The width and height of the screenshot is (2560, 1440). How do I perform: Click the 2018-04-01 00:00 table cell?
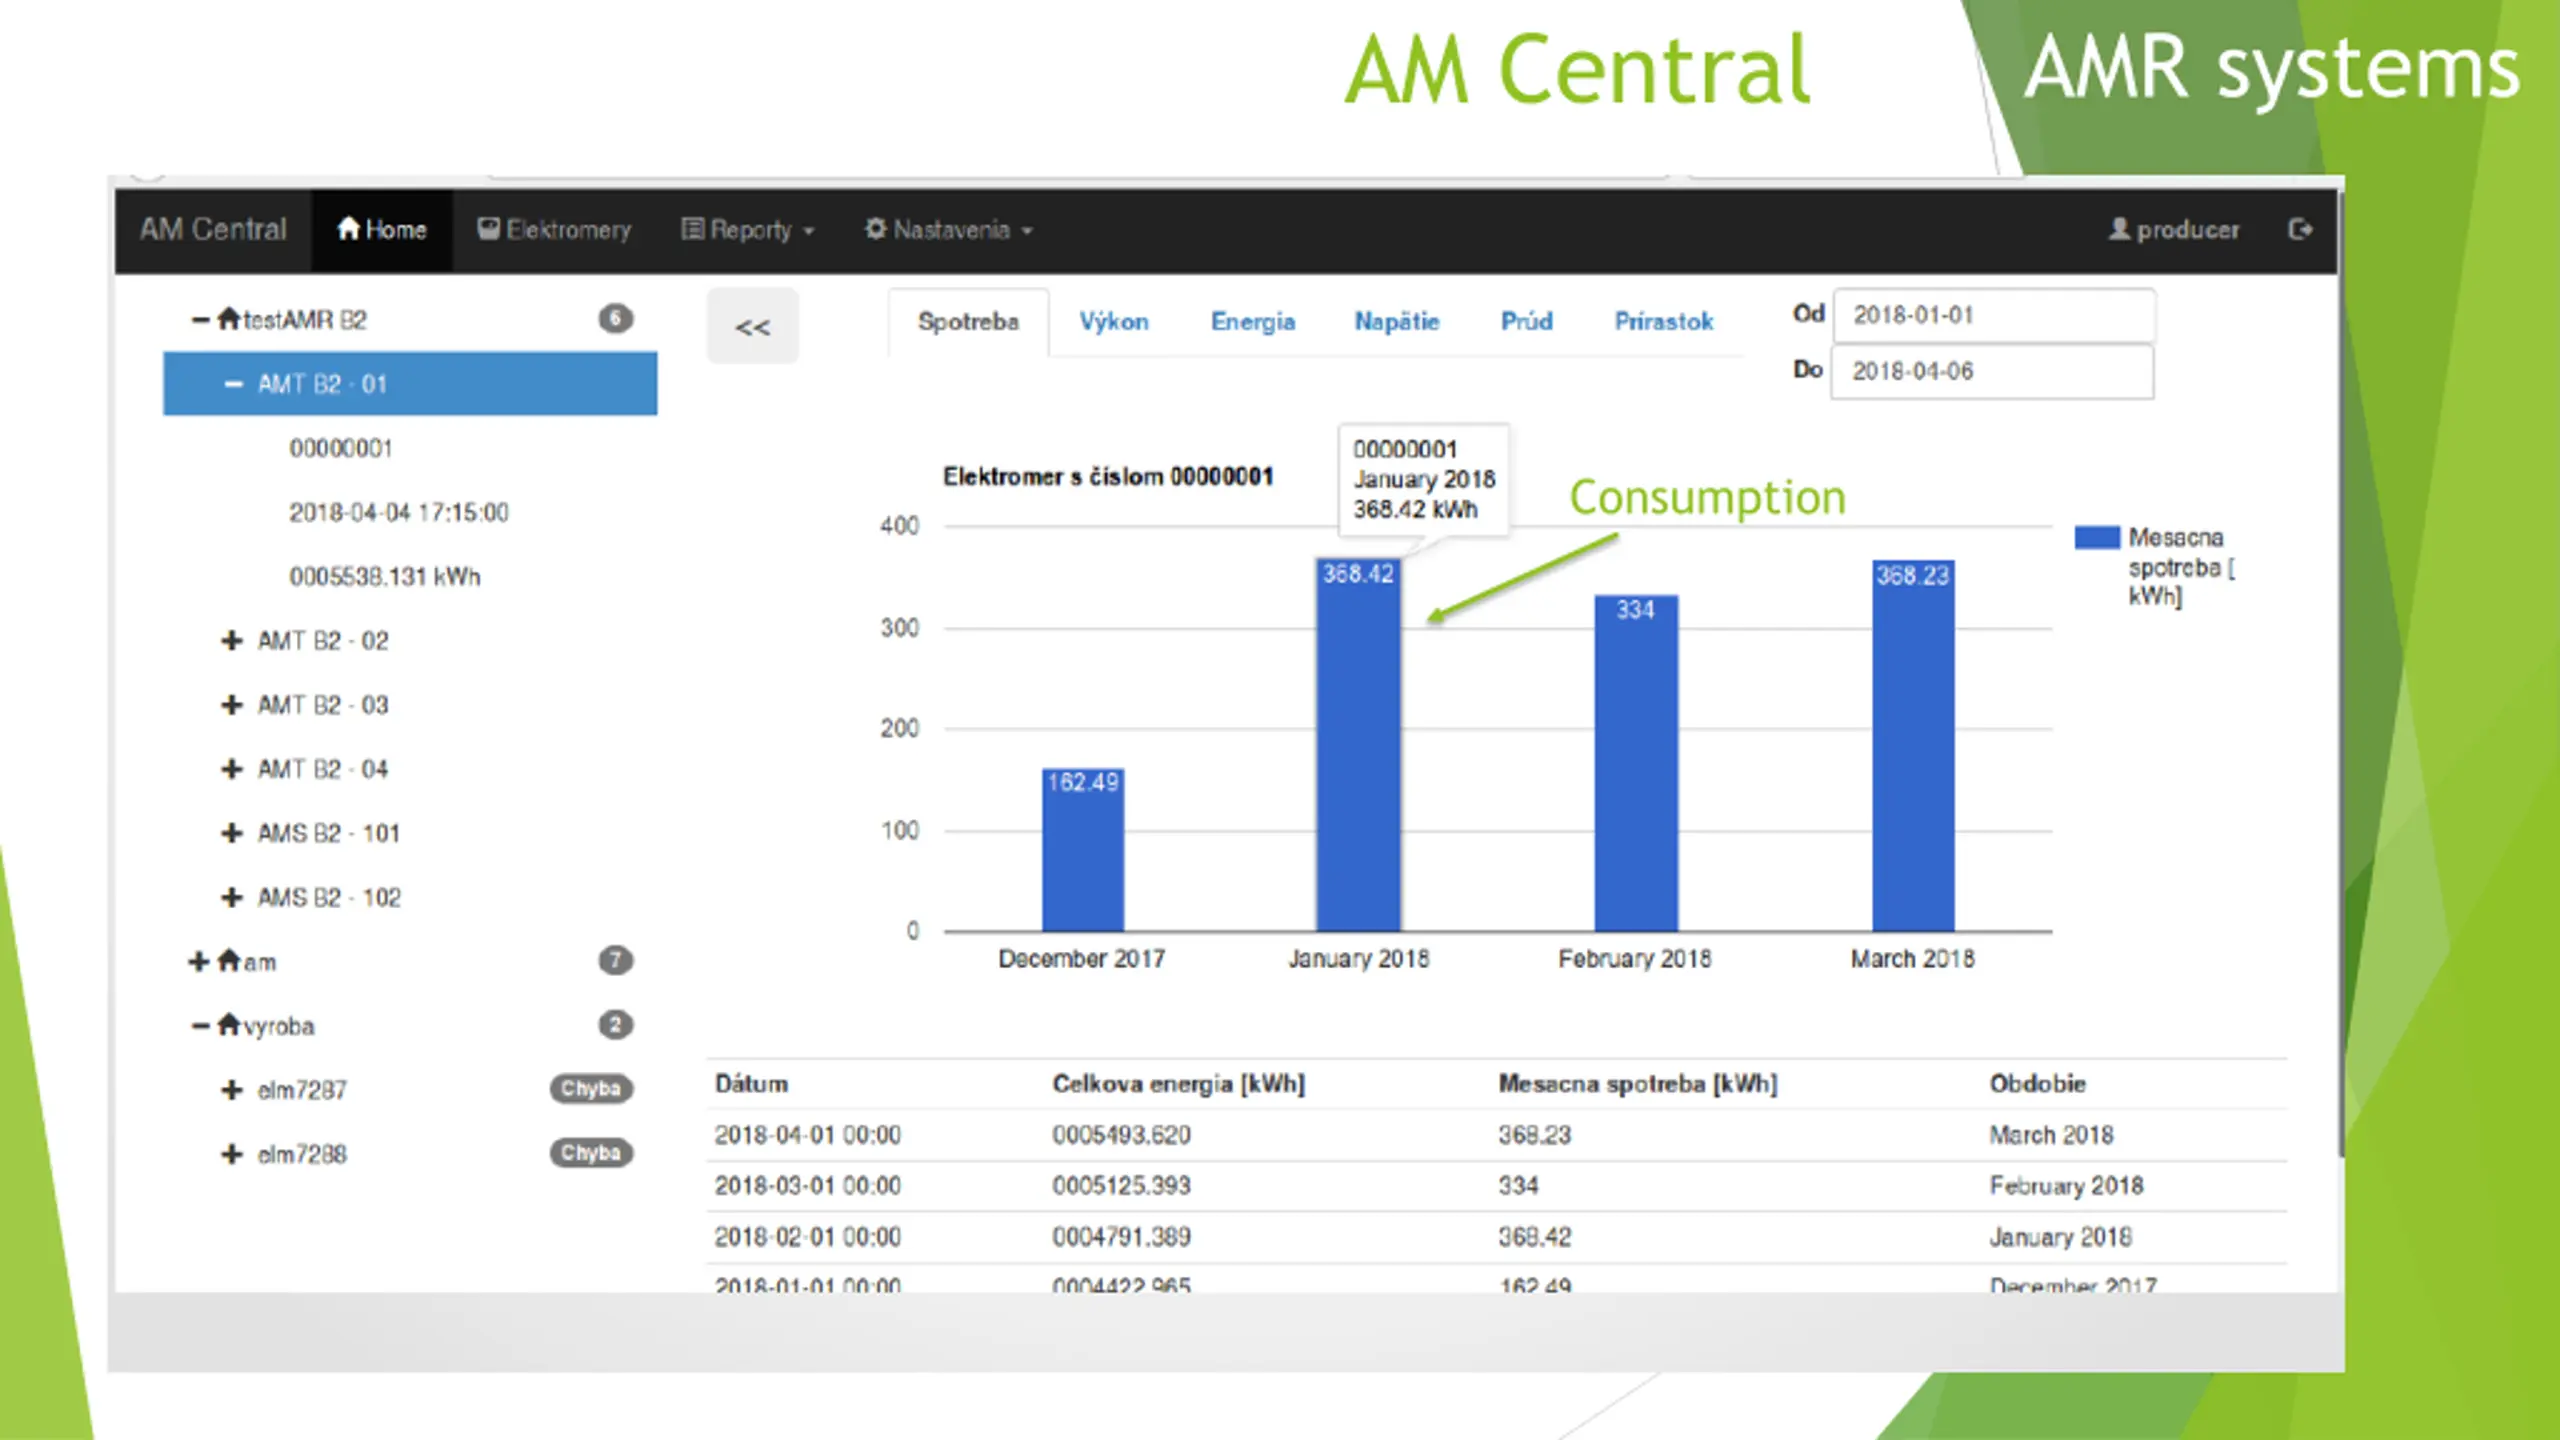coord(807,1135)
